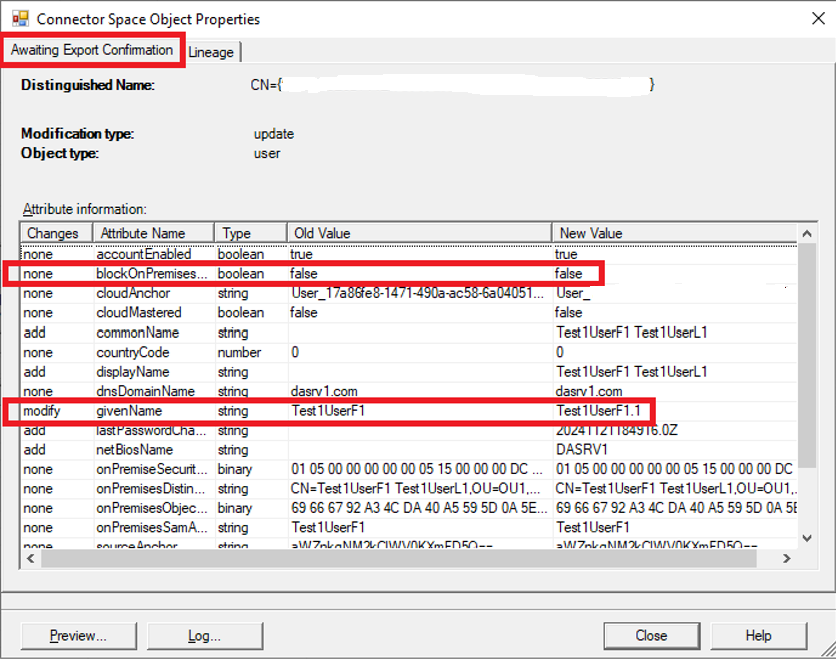Image resolution: width=836 pixels, height=660 pixels.
Task: Click the Object type value user
Action: [267, 154]
